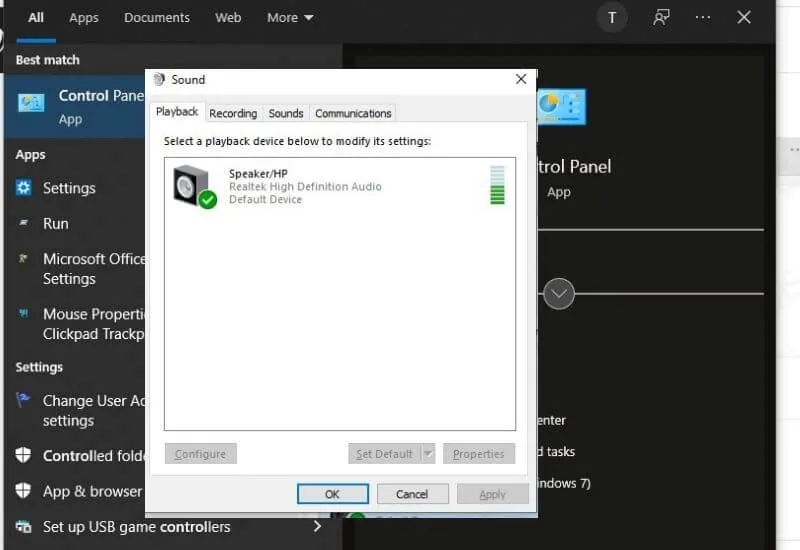Viewport: 800px width, 550px height.
Task: Click the three-dot options icon in search header
Action: pyautogui.click(x=703, y=18)
